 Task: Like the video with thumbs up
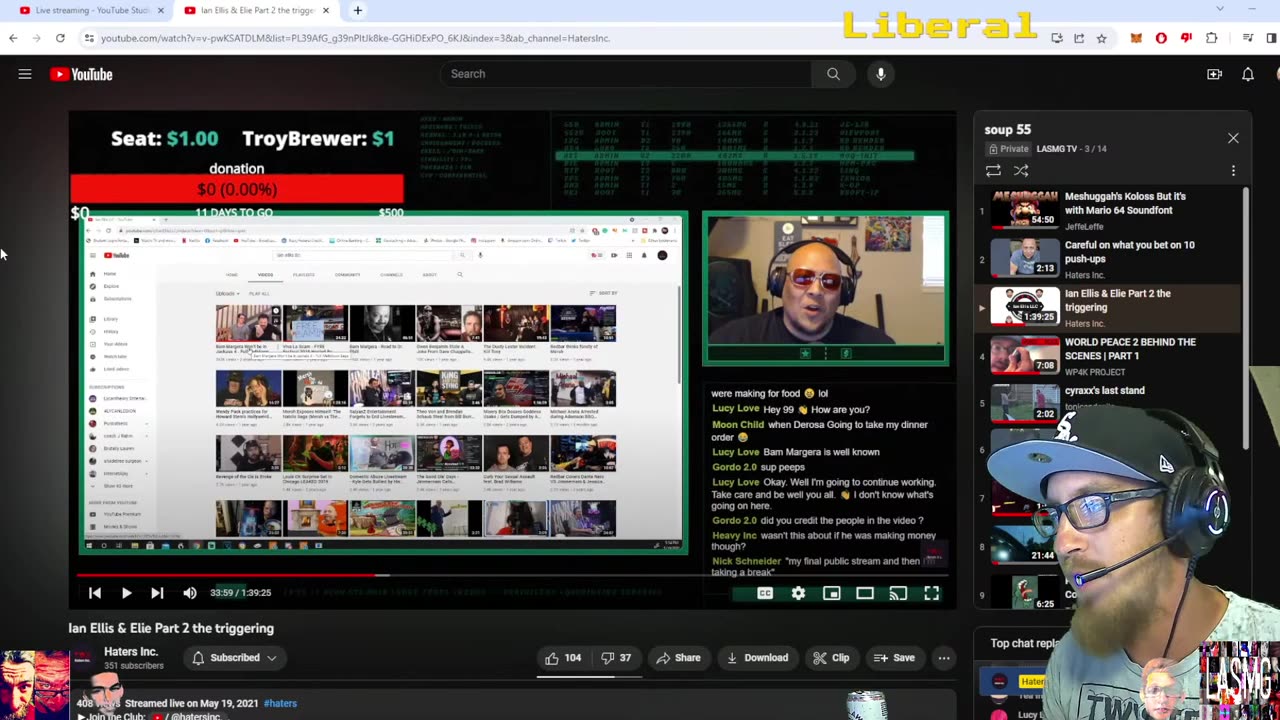[563, 658]
